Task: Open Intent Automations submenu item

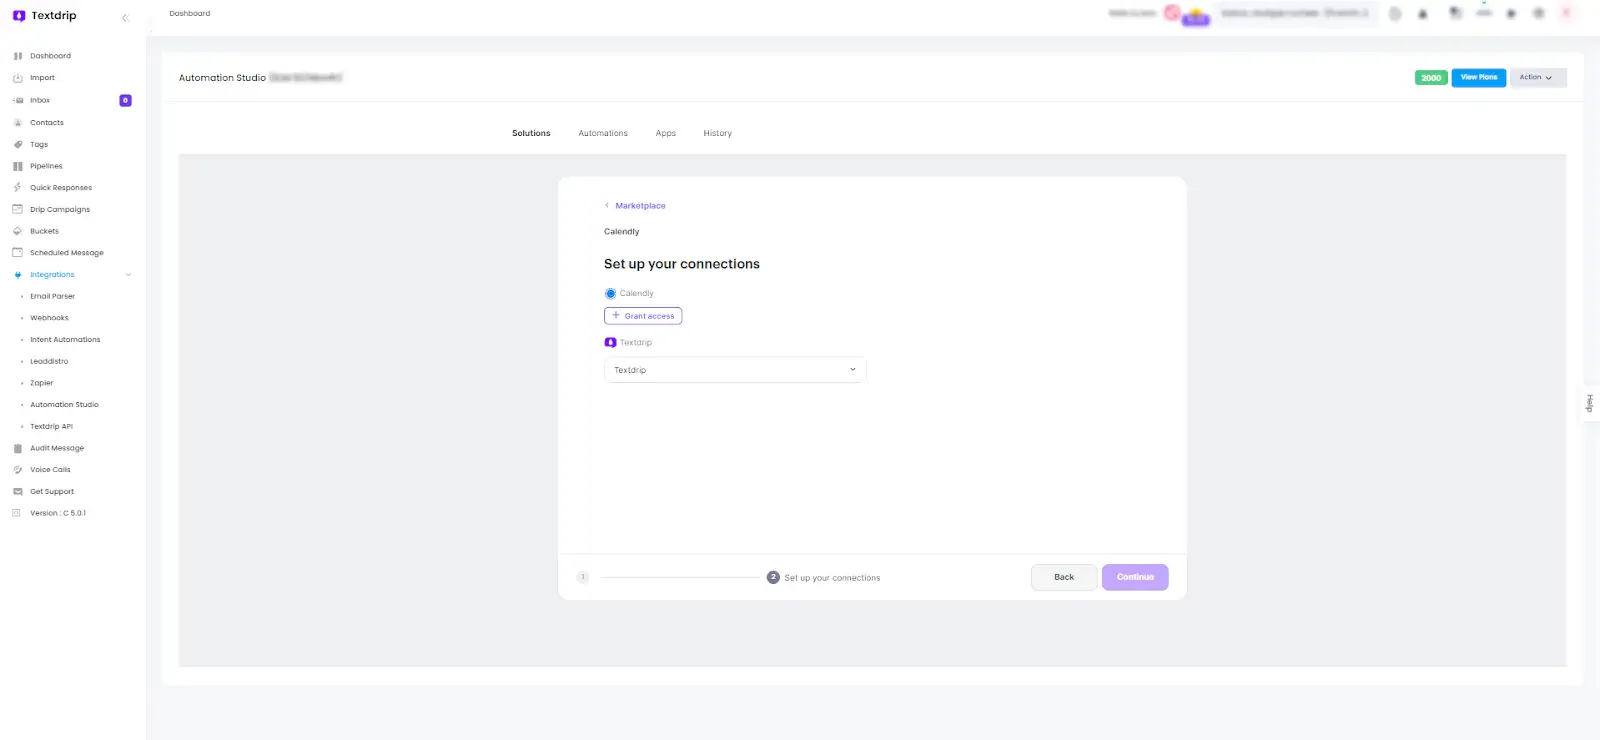Action: (x=65, y=340)
